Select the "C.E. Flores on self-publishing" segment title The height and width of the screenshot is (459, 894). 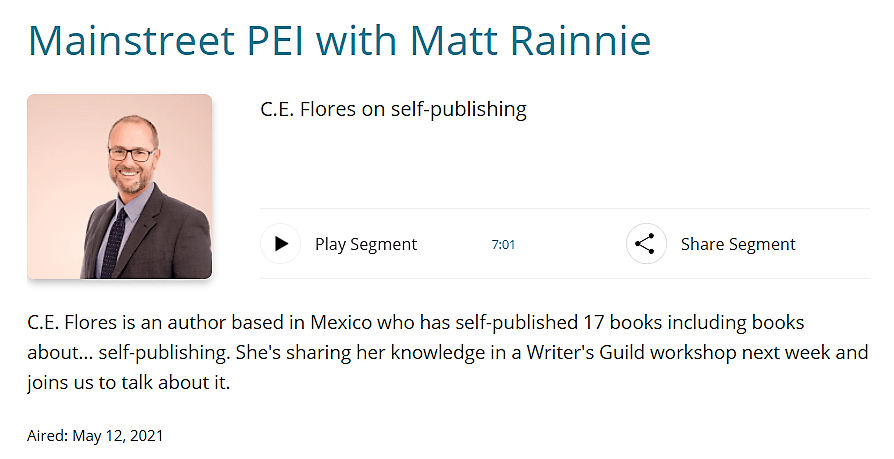[393, 109]
